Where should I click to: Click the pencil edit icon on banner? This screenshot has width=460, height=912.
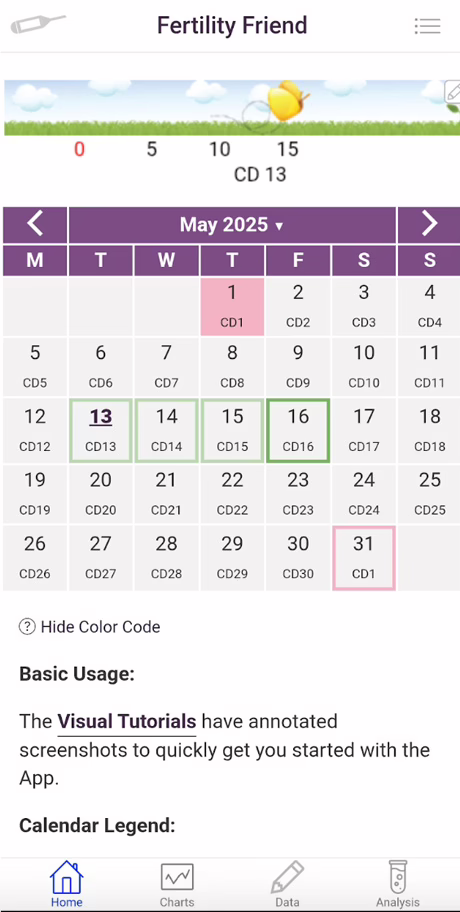[x=452, y=91]
